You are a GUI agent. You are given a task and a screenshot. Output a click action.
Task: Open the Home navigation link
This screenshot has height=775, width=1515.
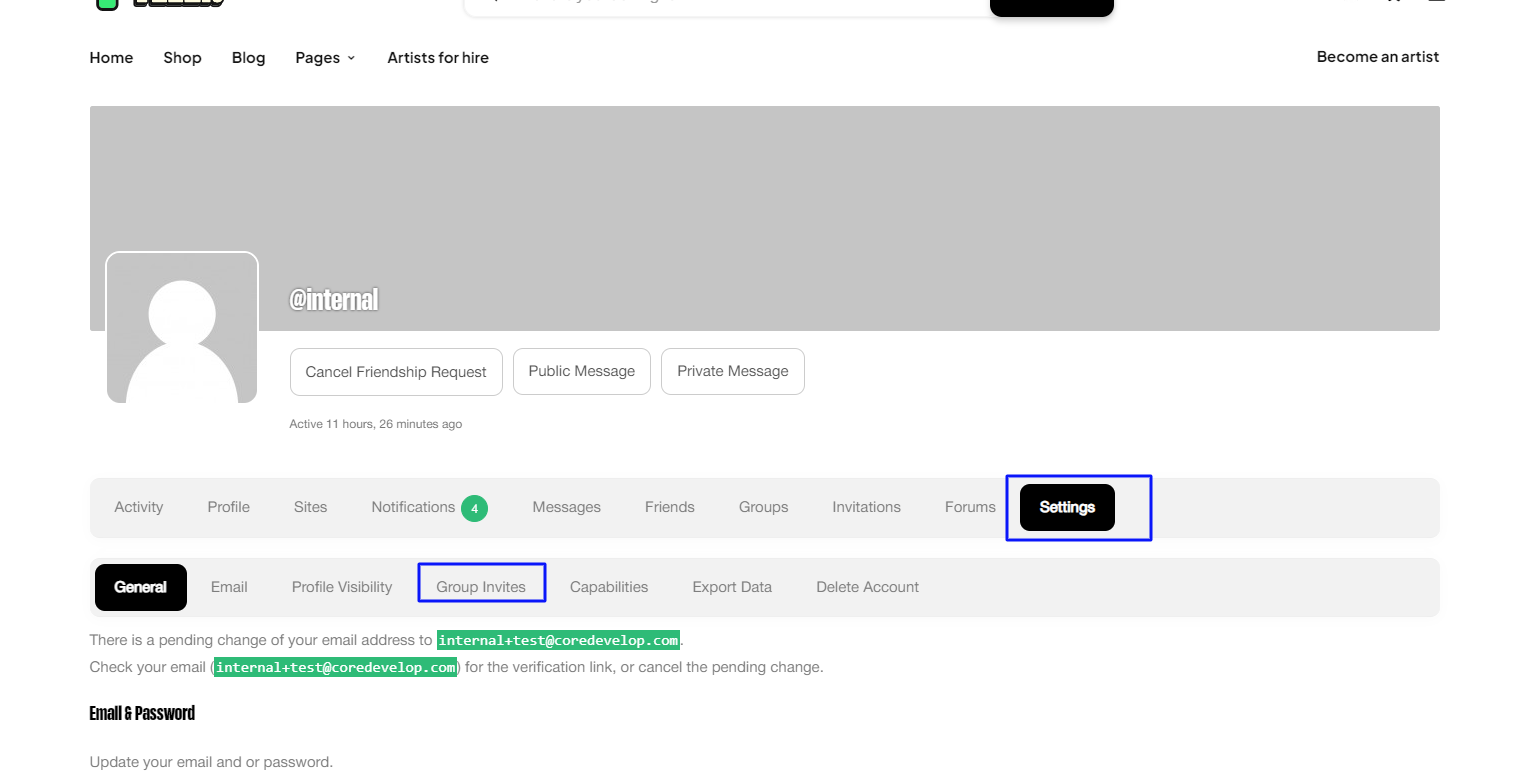click(111, 58)
